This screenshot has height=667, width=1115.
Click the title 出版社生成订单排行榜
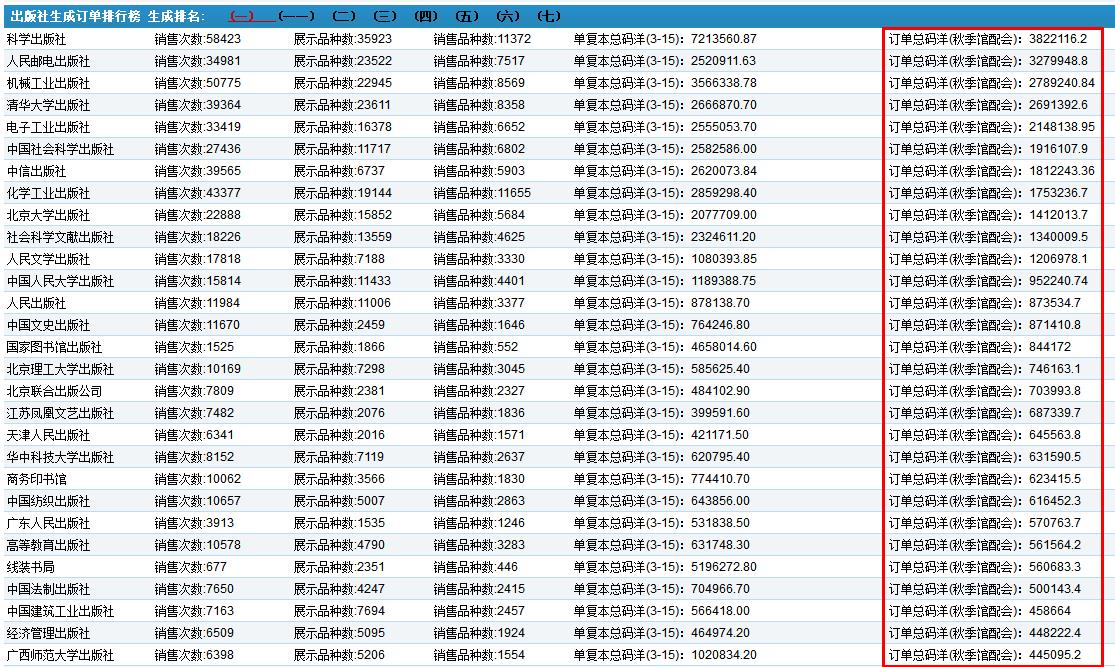click(x=75, y=17)
